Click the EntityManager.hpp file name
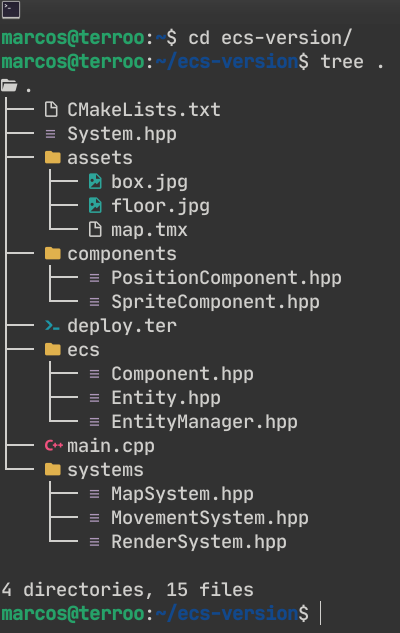The height and width of the screenshot is (633, 400). pos(204,422)
